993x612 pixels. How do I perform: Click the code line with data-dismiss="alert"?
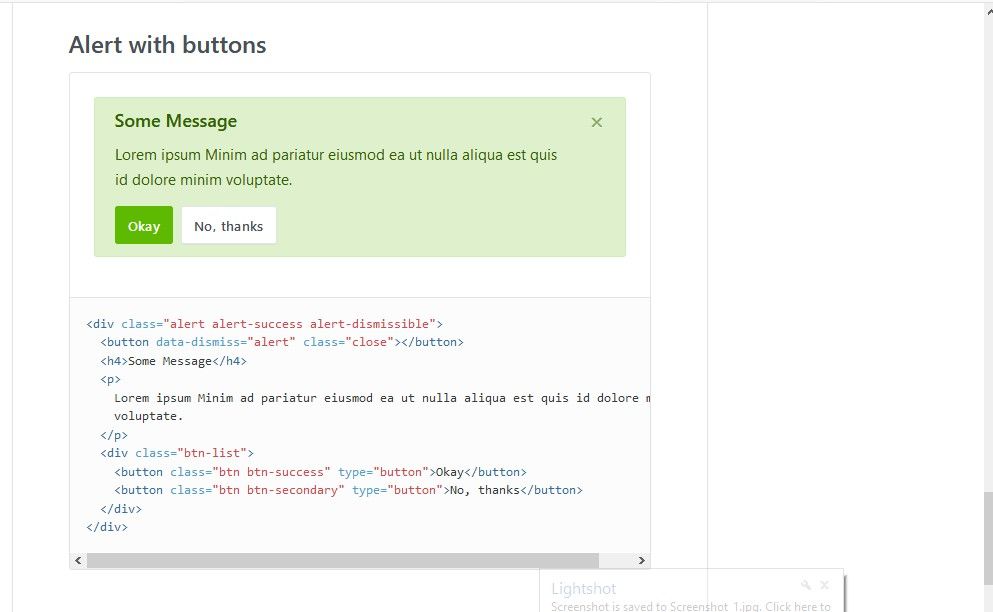(282, 342)
